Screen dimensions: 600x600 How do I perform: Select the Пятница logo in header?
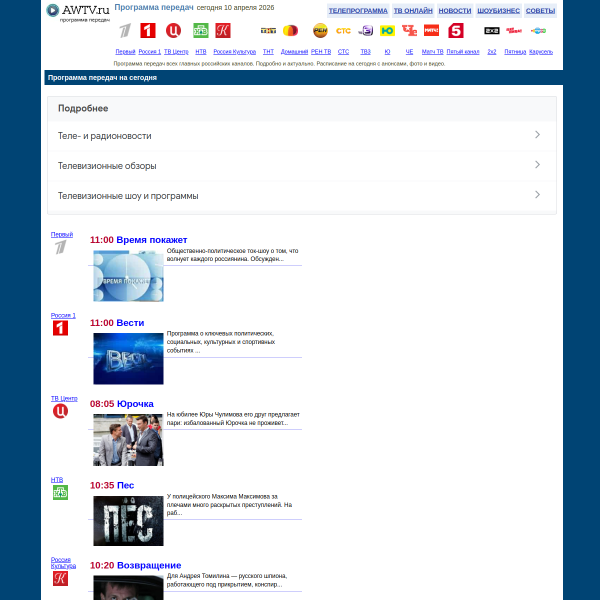(514, 31)
